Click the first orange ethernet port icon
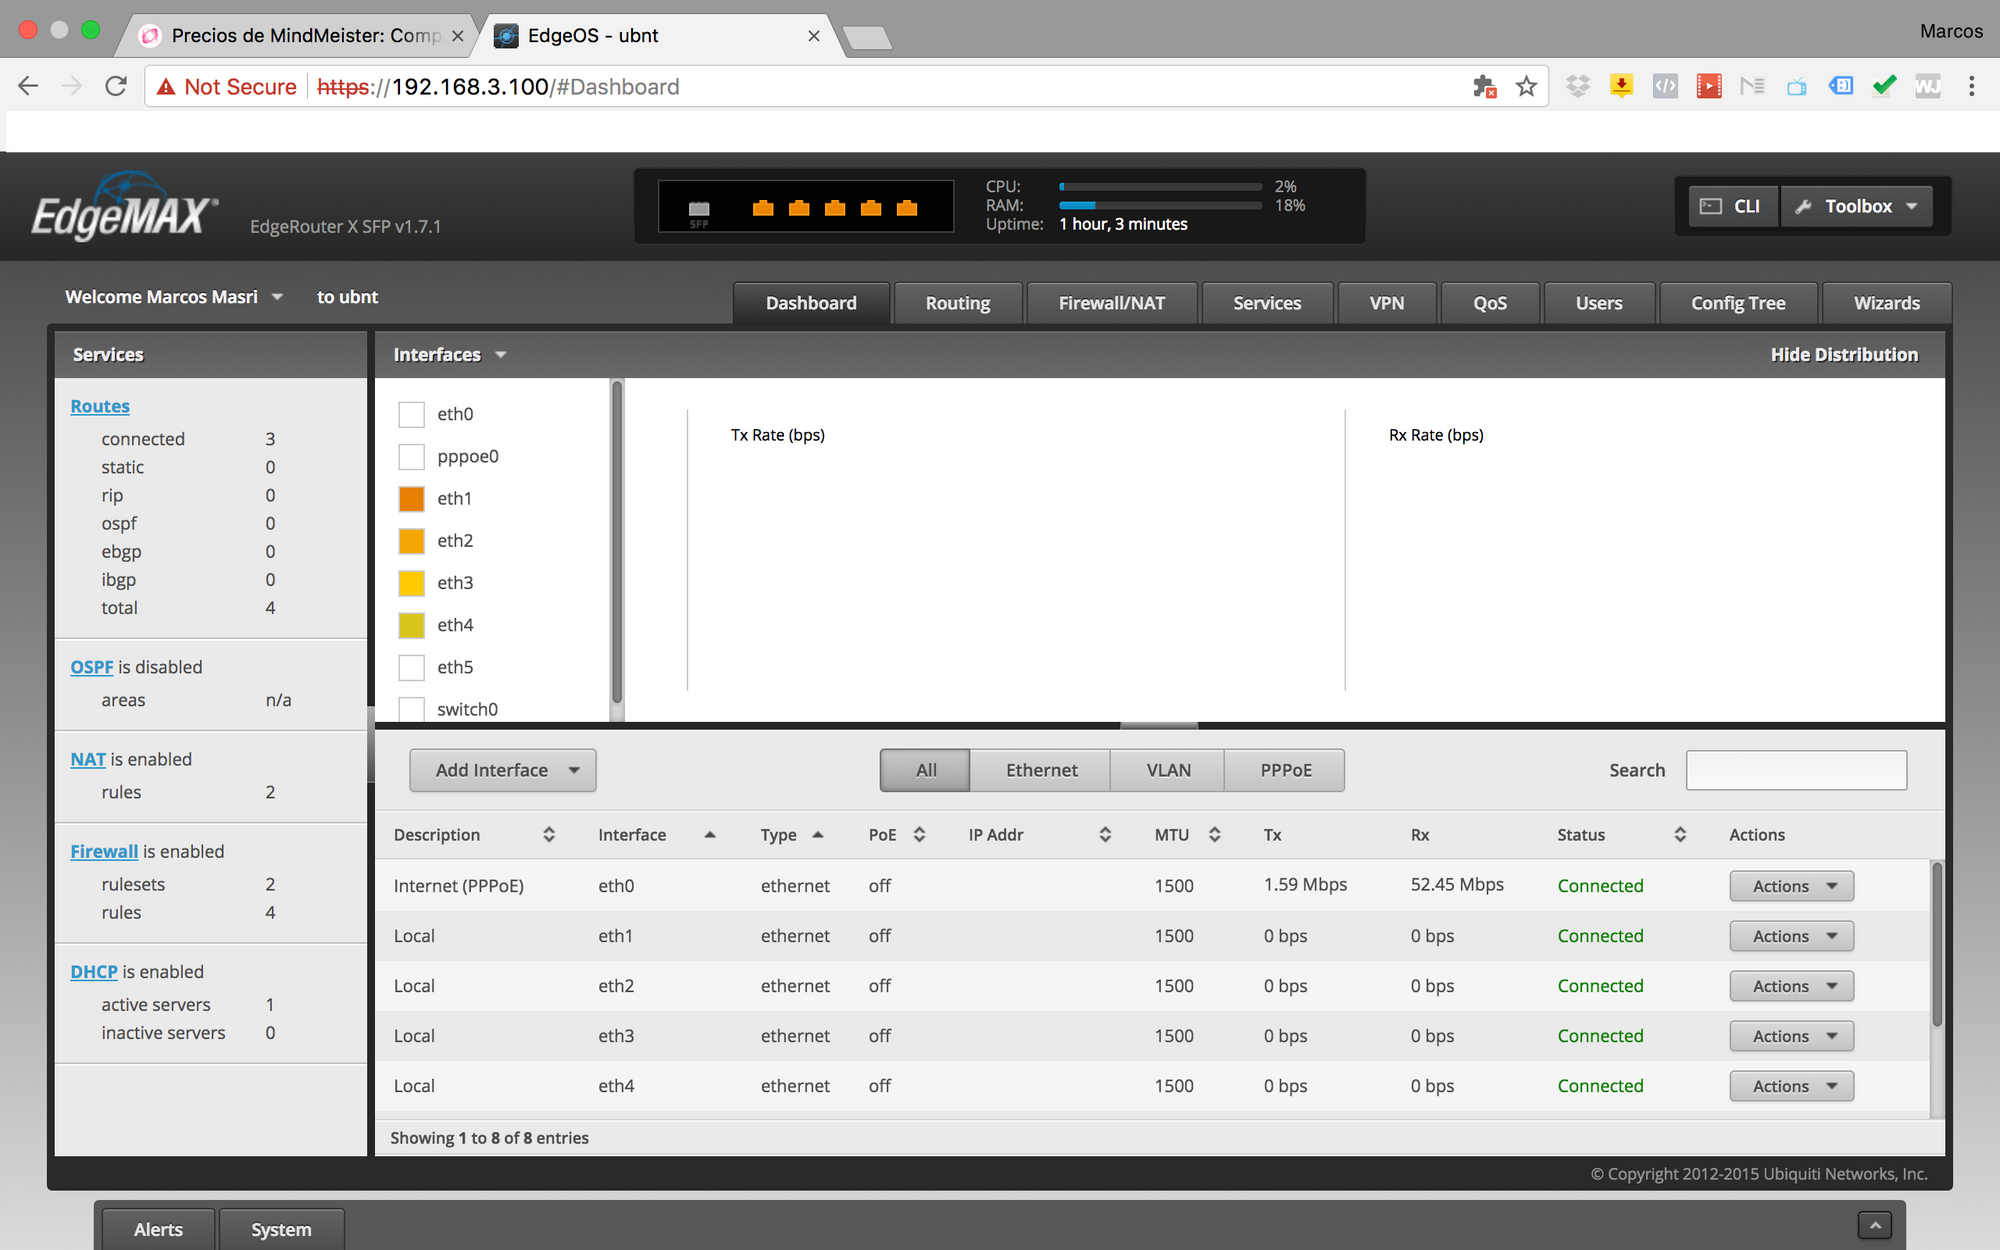 click(763, 208)
